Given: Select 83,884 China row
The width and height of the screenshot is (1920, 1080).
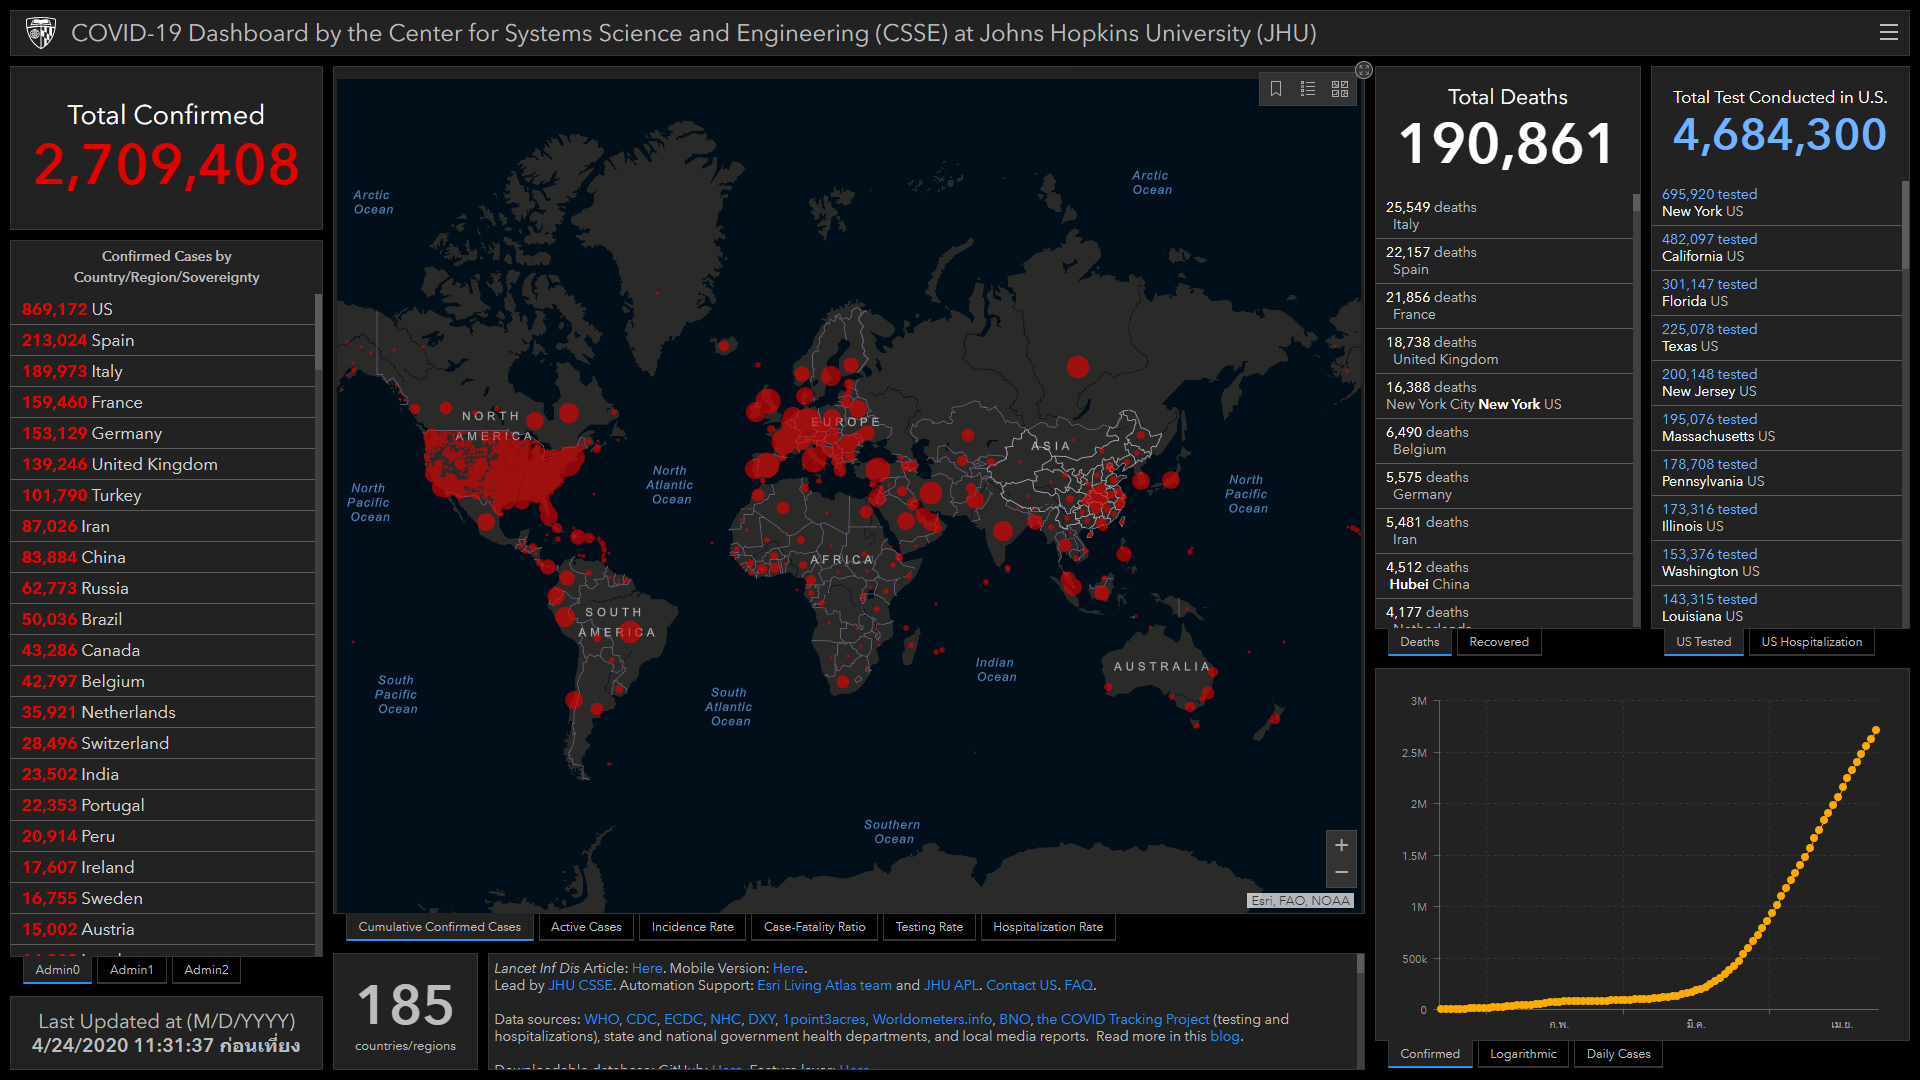Looking at the screenshot, I should [x=164, y=558].
